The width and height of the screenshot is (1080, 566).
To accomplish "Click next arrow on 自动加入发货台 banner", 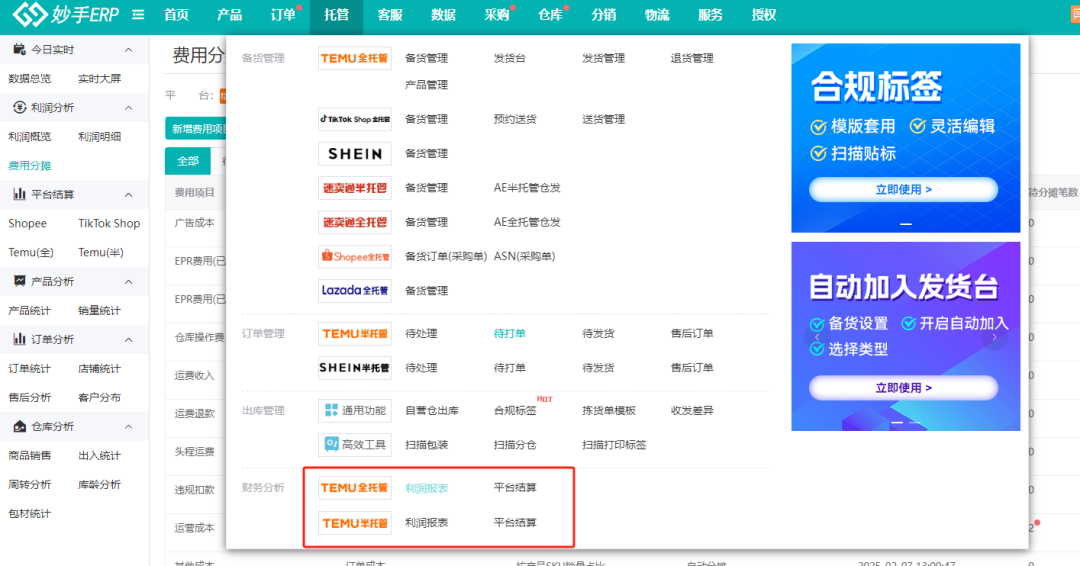I will [x=994, y=337].
